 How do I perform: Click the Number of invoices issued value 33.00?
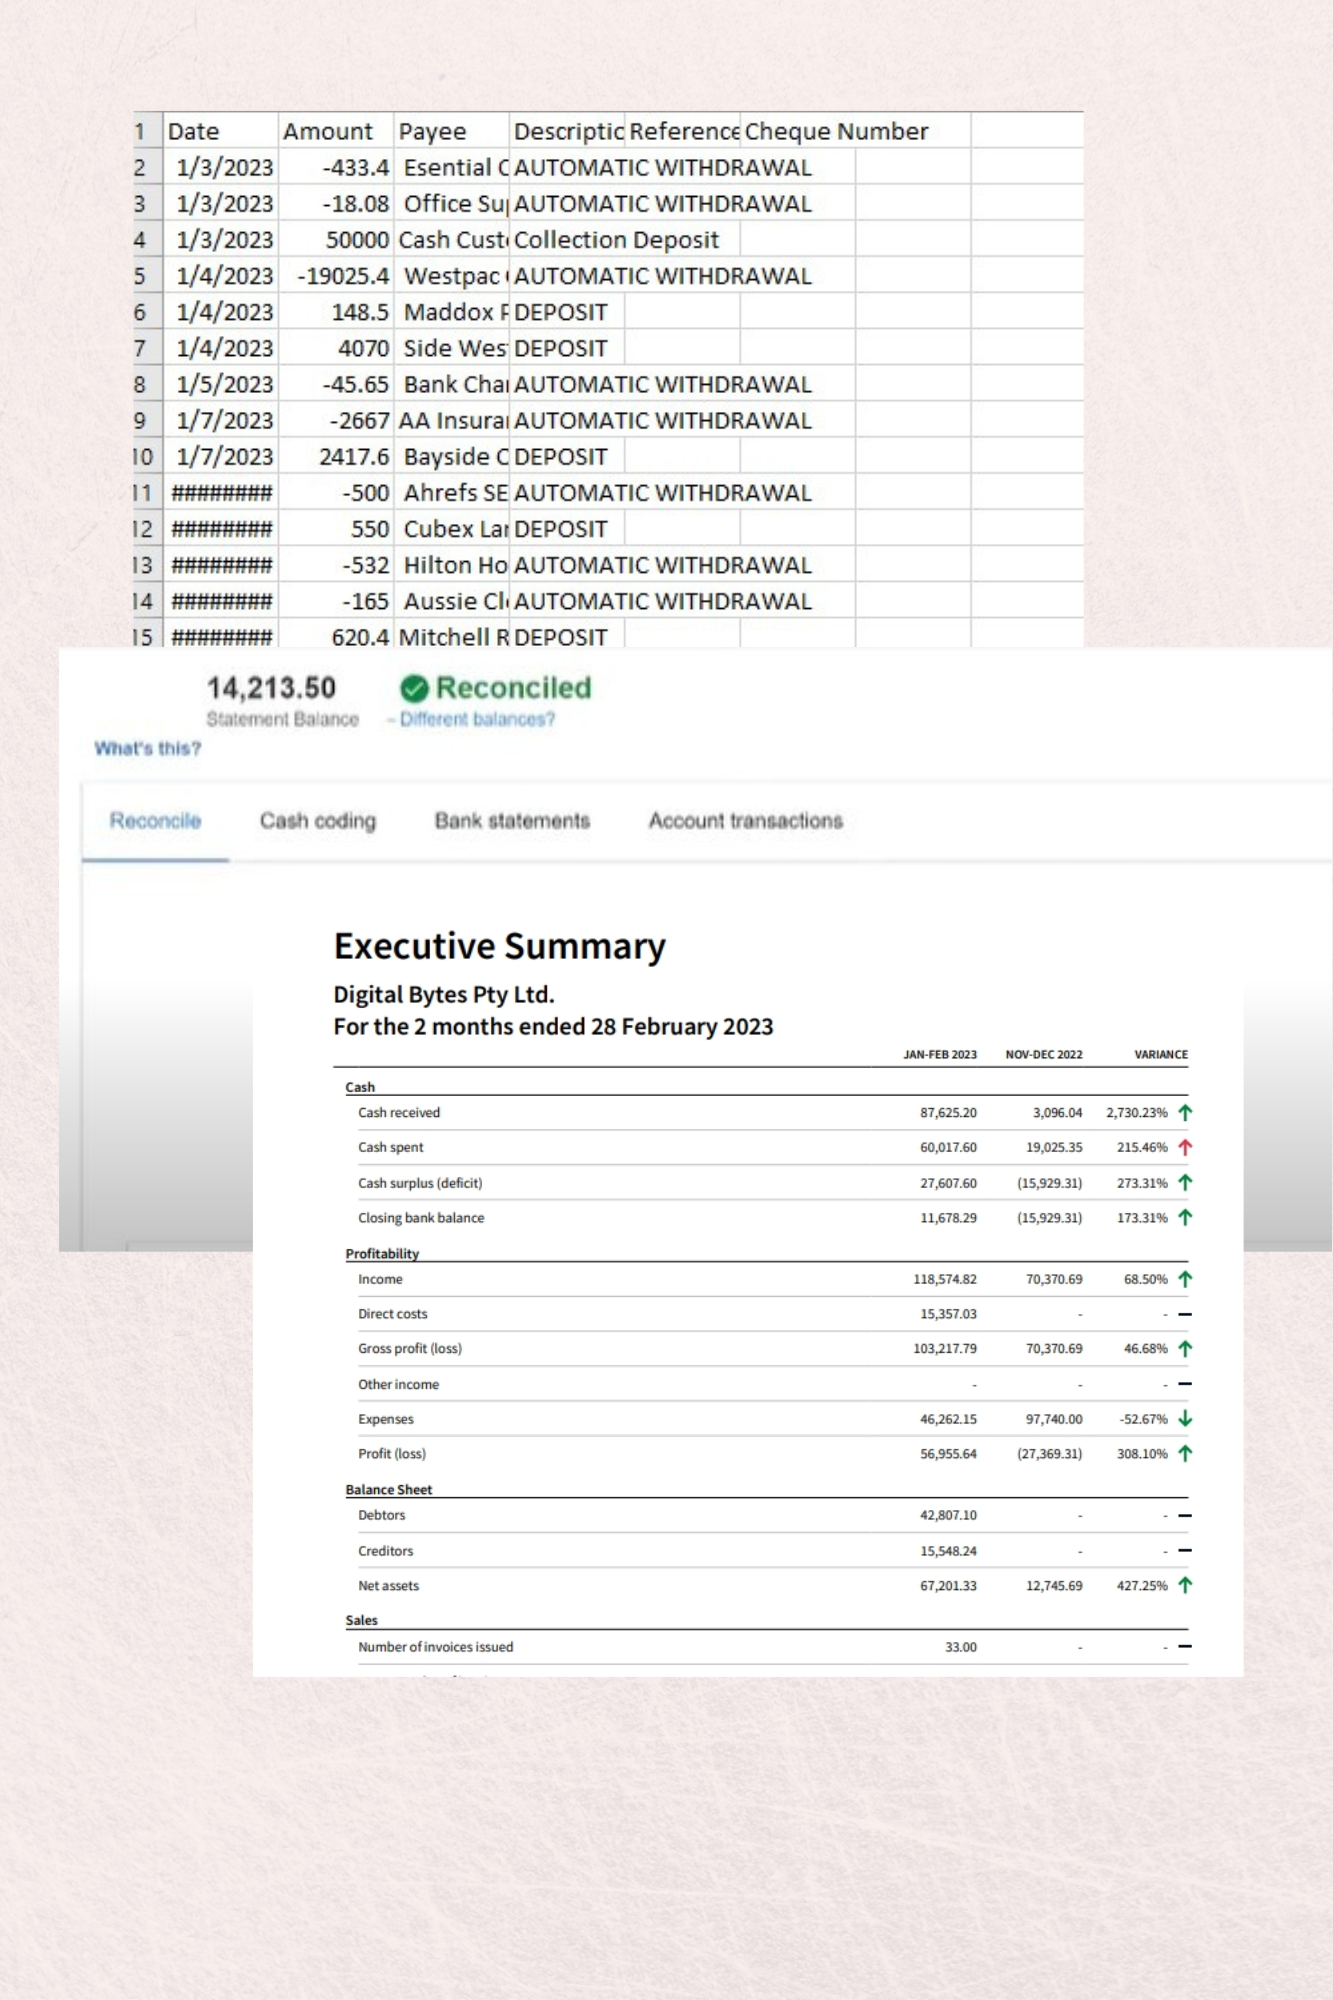coord(961,1647)
